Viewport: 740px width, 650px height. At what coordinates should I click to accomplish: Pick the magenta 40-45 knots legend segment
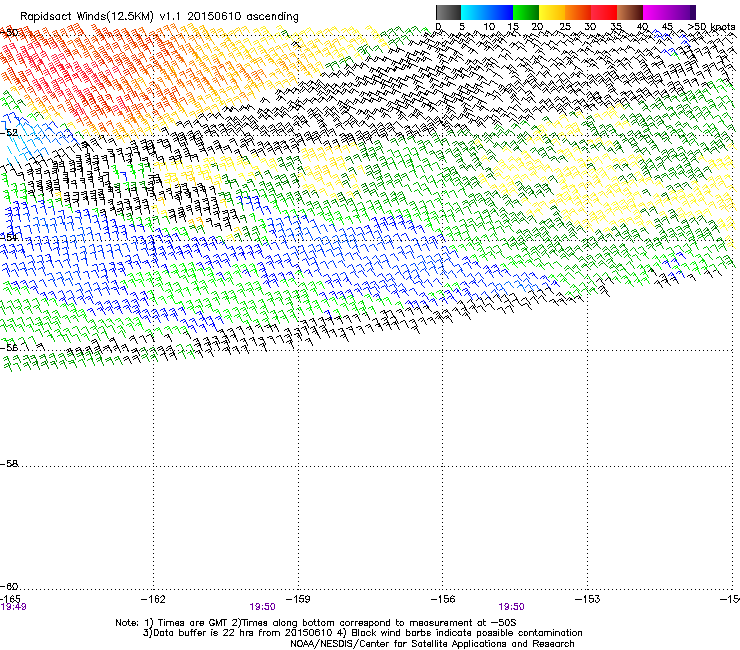(656, 12)
